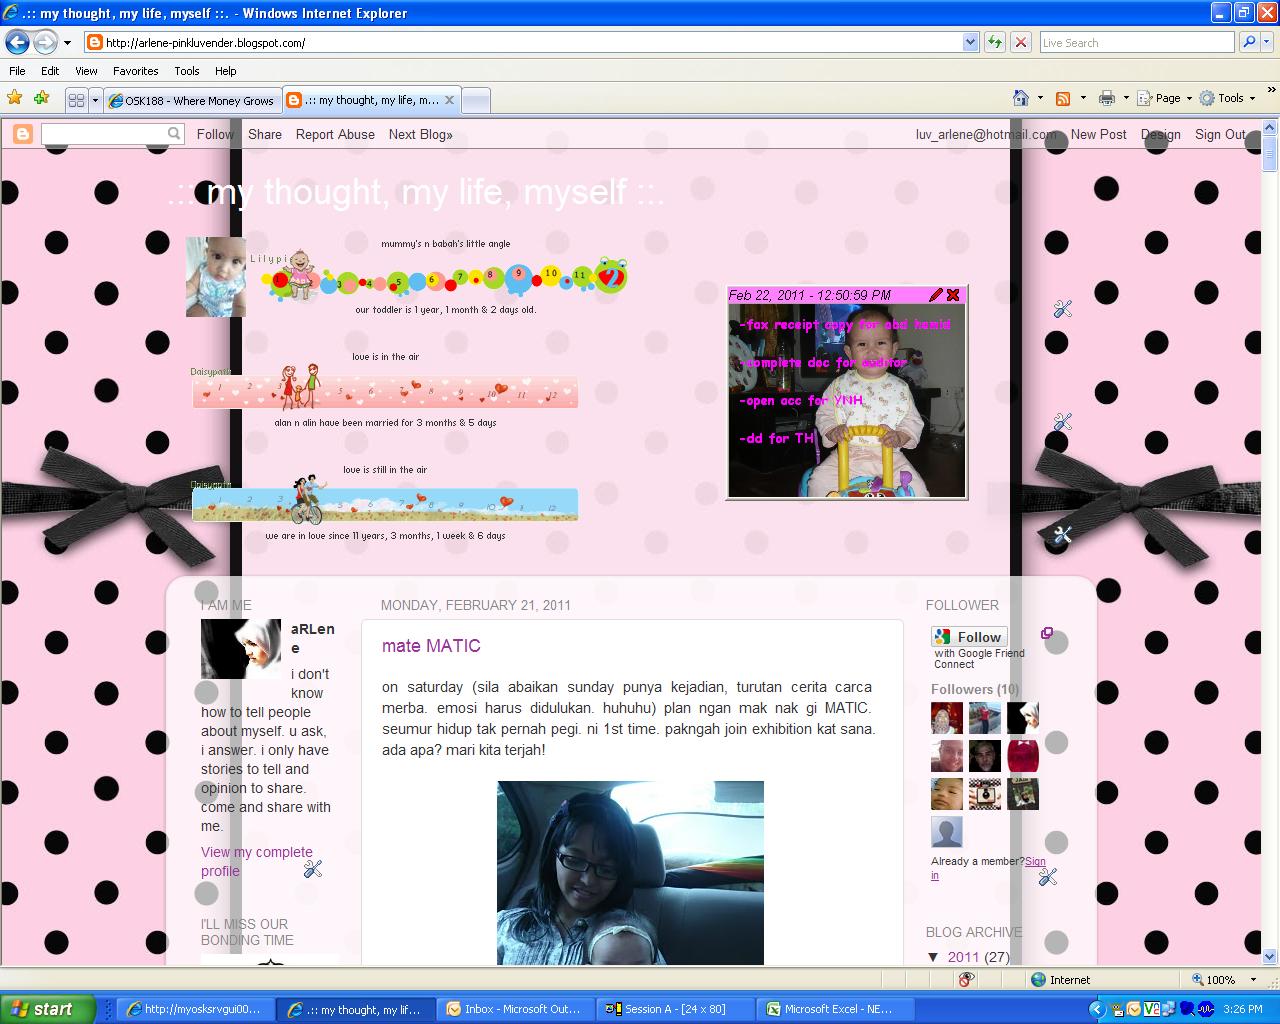
Task: Click the Home icon in command bar
Action: coord(1021,98)
